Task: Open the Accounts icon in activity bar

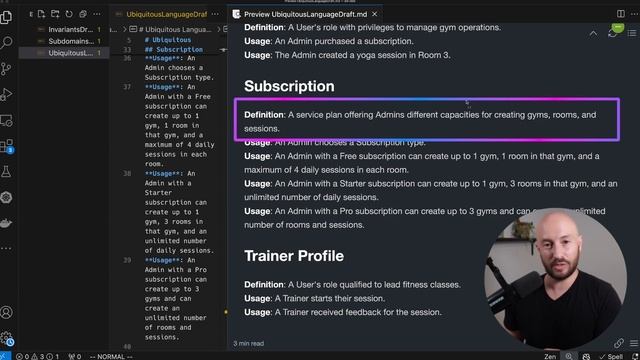Action: coord(6,312)
